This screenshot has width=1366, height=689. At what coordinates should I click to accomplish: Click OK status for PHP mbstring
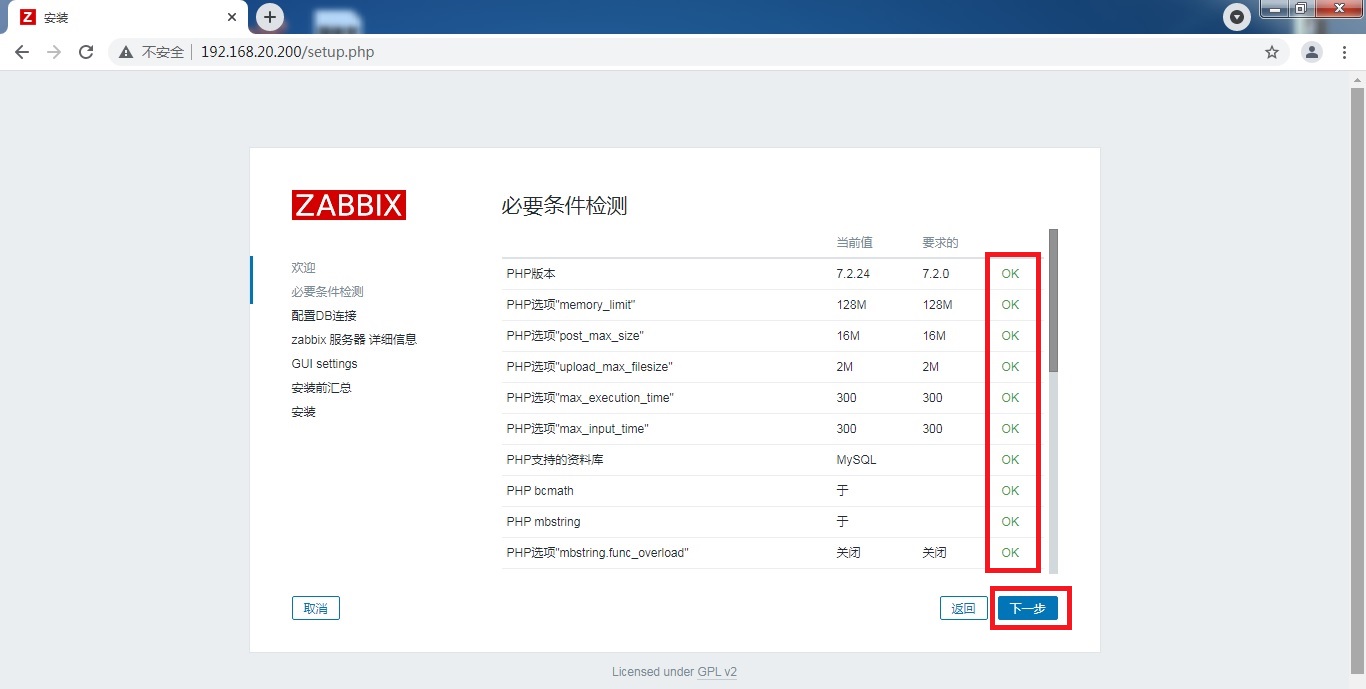1010,522
